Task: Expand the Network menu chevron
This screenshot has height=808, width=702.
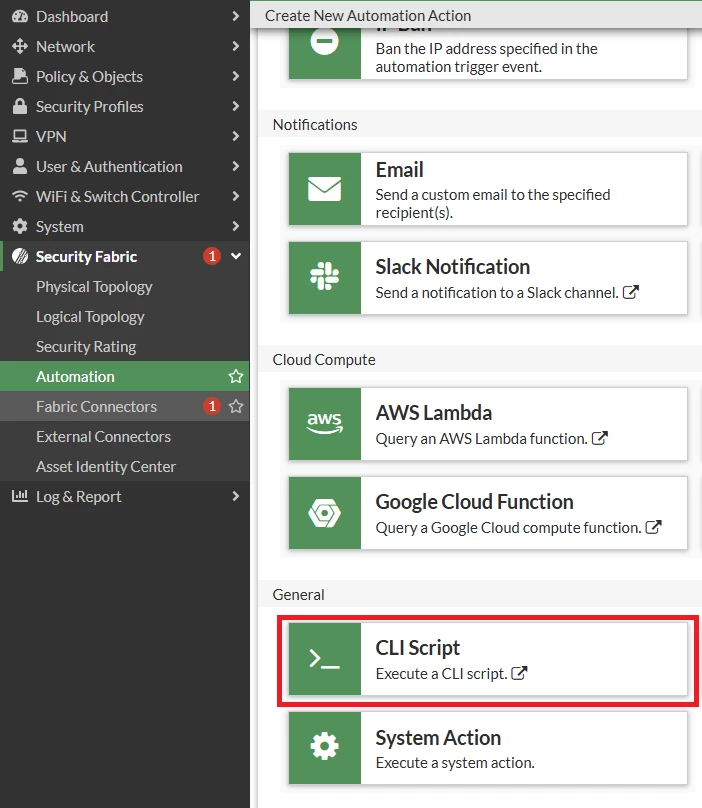Action: [236, 46]
